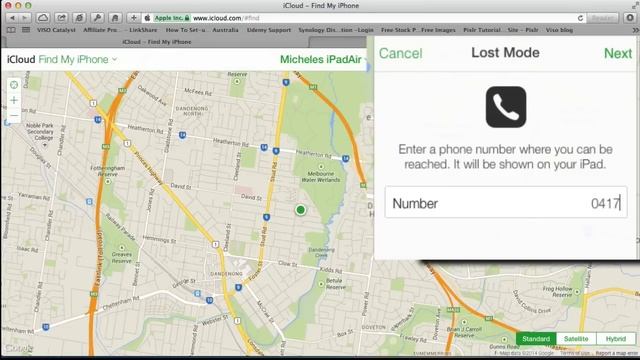The height and width of the screenshot is (360, 640).
Task: Open the Find My iPhone app switcher dropdown
Action: coord(78,60)
